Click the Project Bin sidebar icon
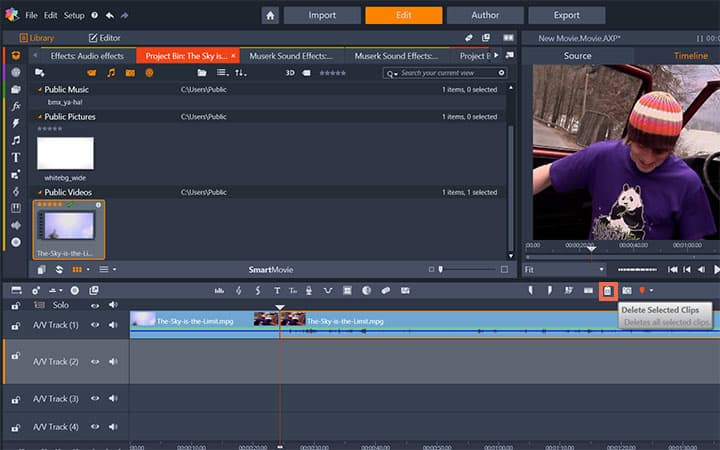720x450 pixels. 16,56
